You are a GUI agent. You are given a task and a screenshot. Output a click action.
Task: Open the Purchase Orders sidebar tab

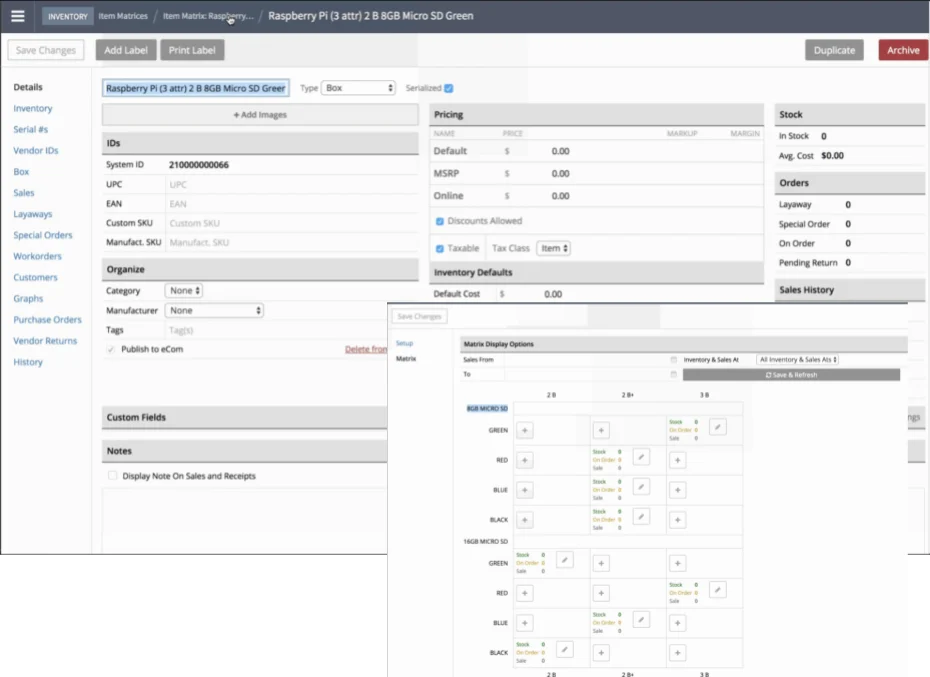tap(47, 320)
